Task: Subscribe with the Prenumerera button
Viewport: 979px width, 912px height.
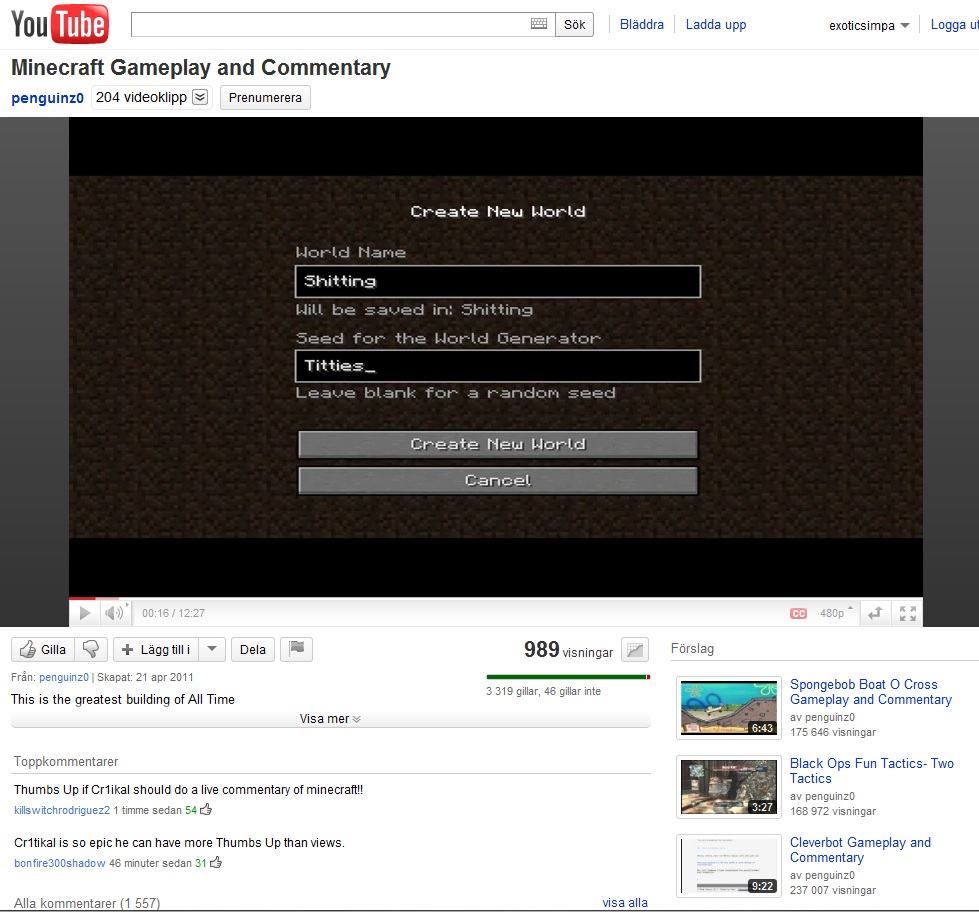Action: click(x=265, y=97)
